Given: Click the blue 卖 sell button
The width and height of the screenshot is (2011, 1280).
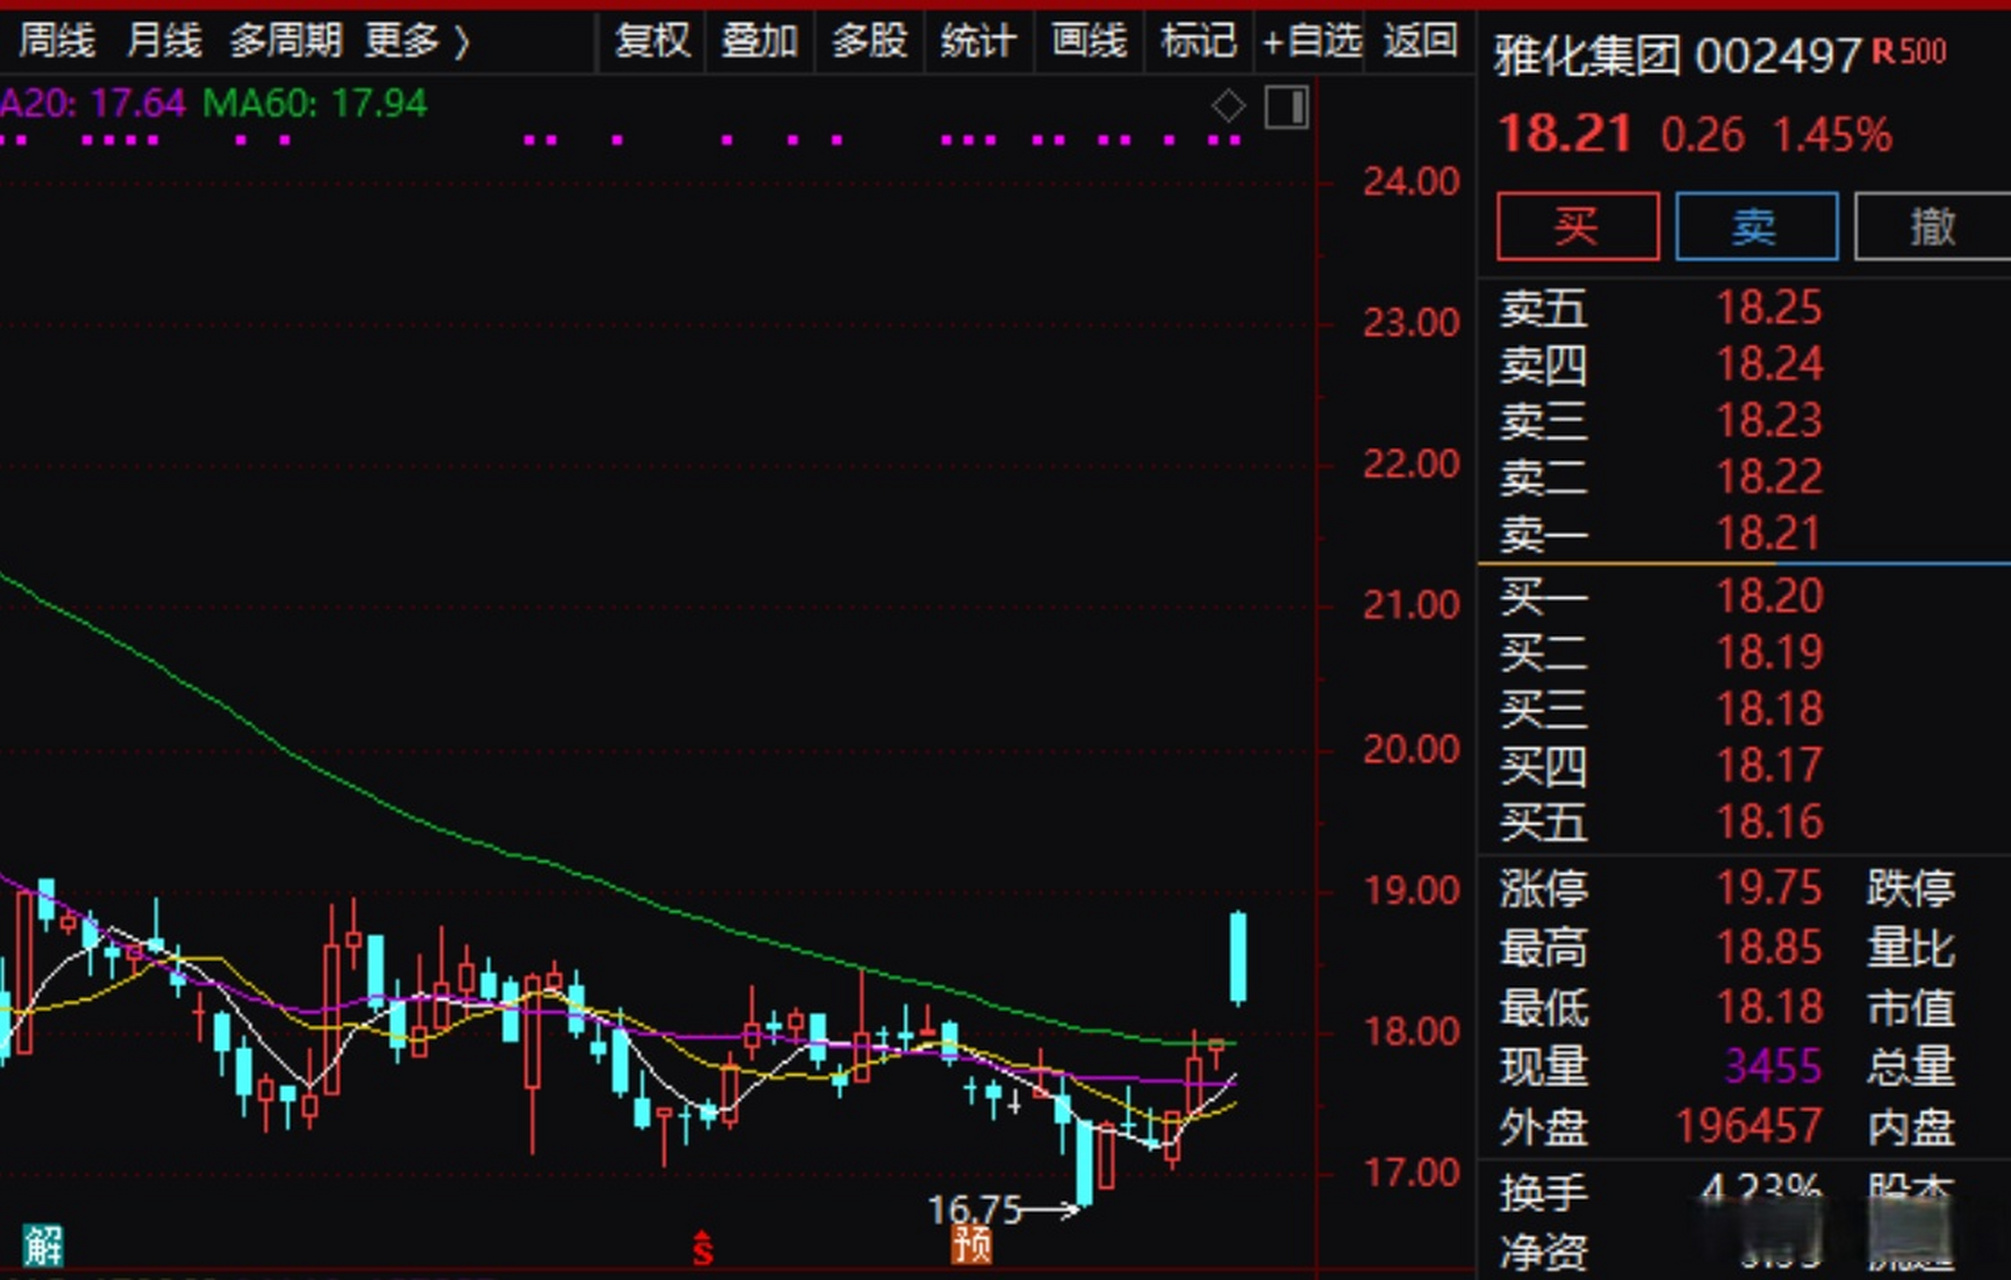Looking at the screenshot, I should 1756,226.
